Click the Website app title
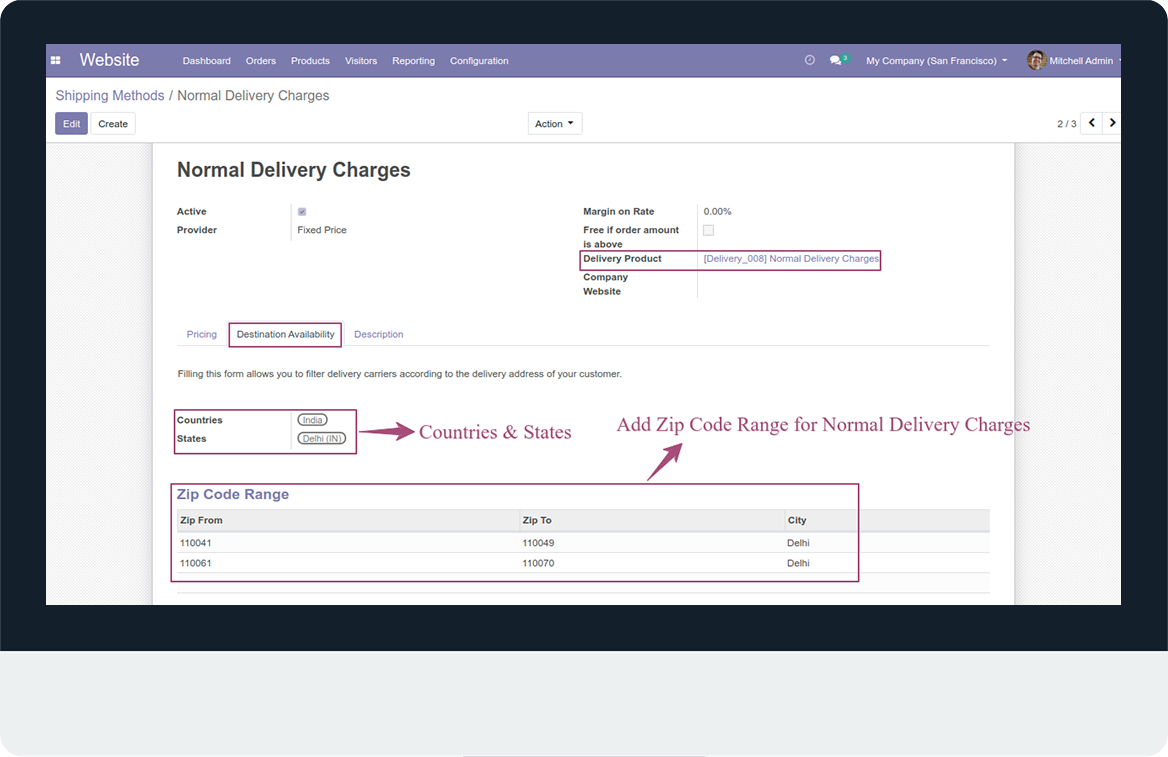The width and height of the screenshot is (1168, 757). [110, 60]
